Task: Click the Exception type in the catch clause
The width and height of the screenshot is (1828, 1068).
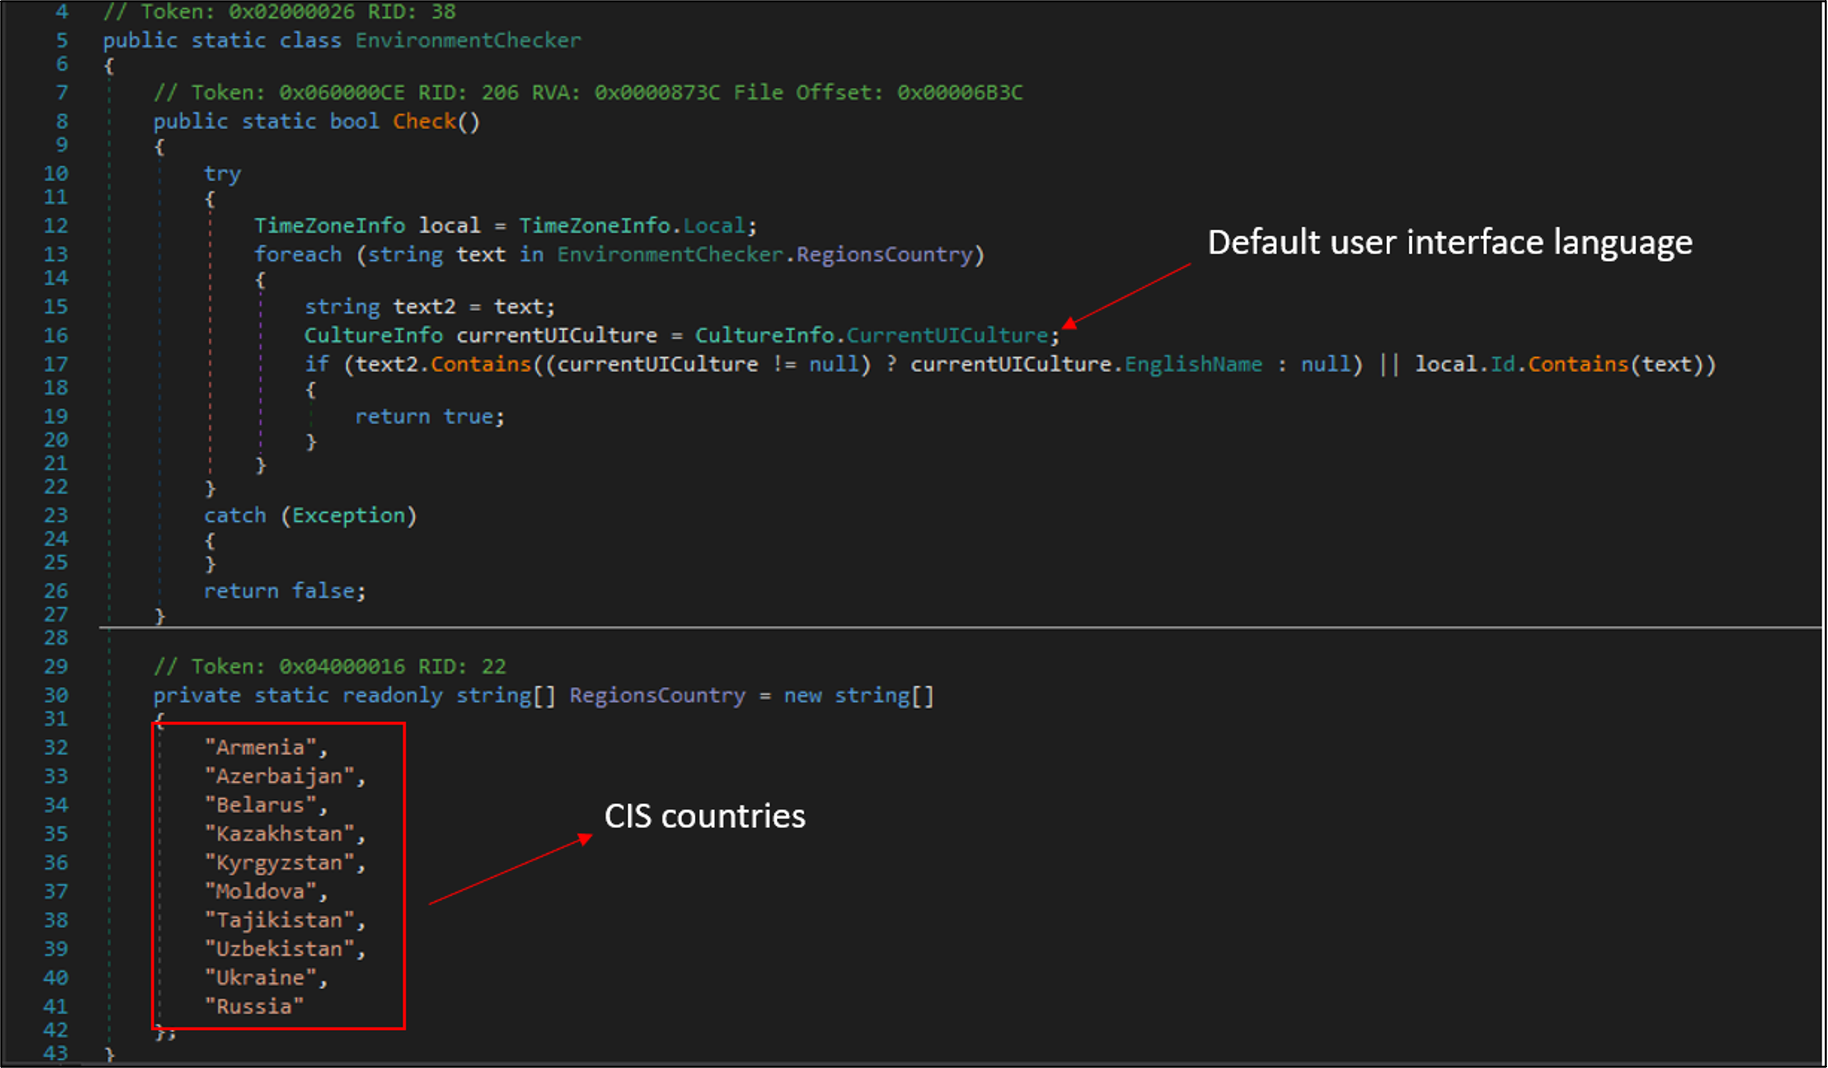Action: [x=348, y=516]
